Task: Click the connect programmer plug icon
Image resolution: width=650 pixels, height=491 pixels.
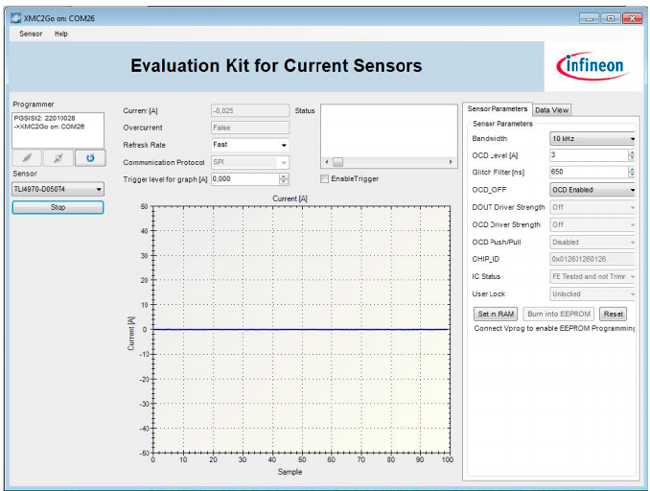Action: [27, 158]
